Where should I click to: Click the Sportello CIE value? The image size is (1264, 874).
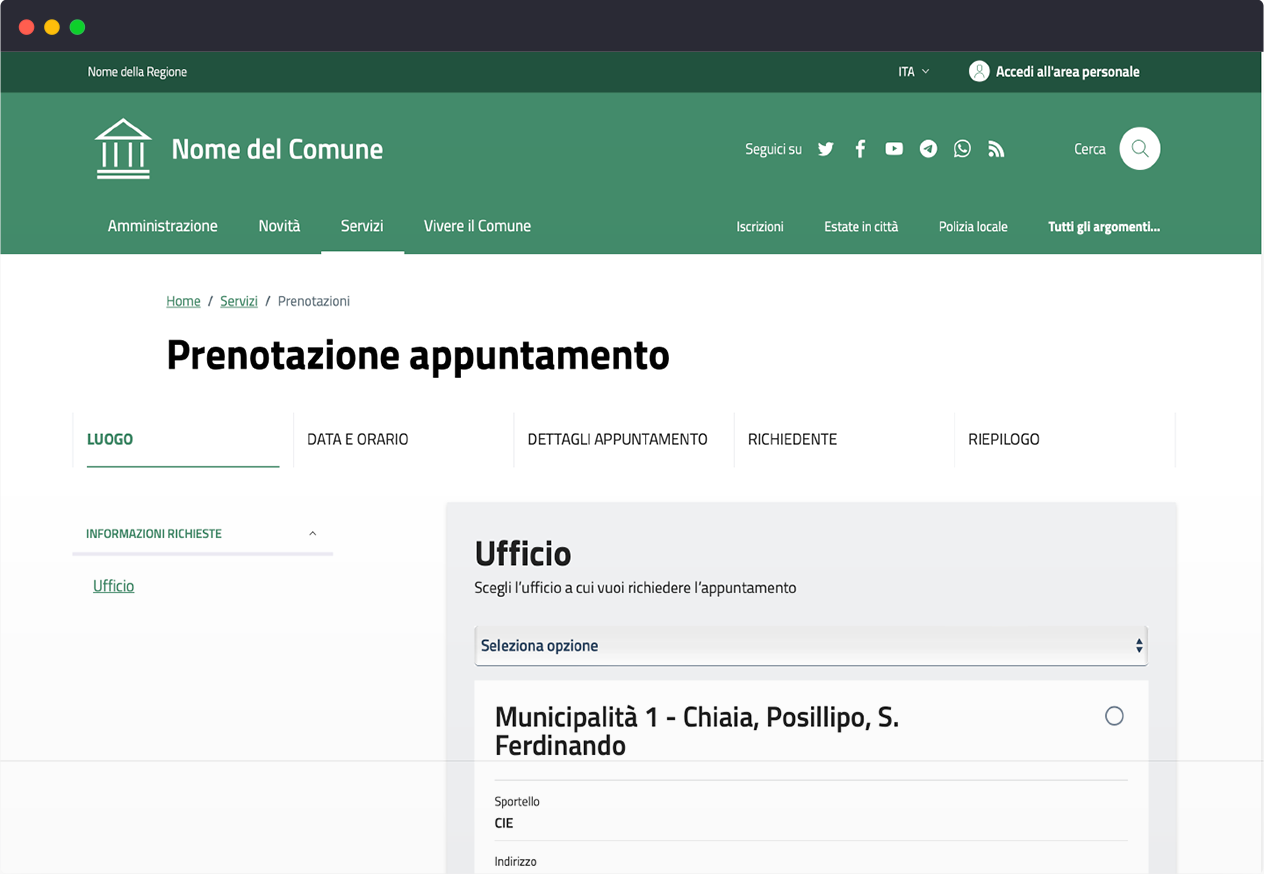pyautogui.click(x=504, y=823)
